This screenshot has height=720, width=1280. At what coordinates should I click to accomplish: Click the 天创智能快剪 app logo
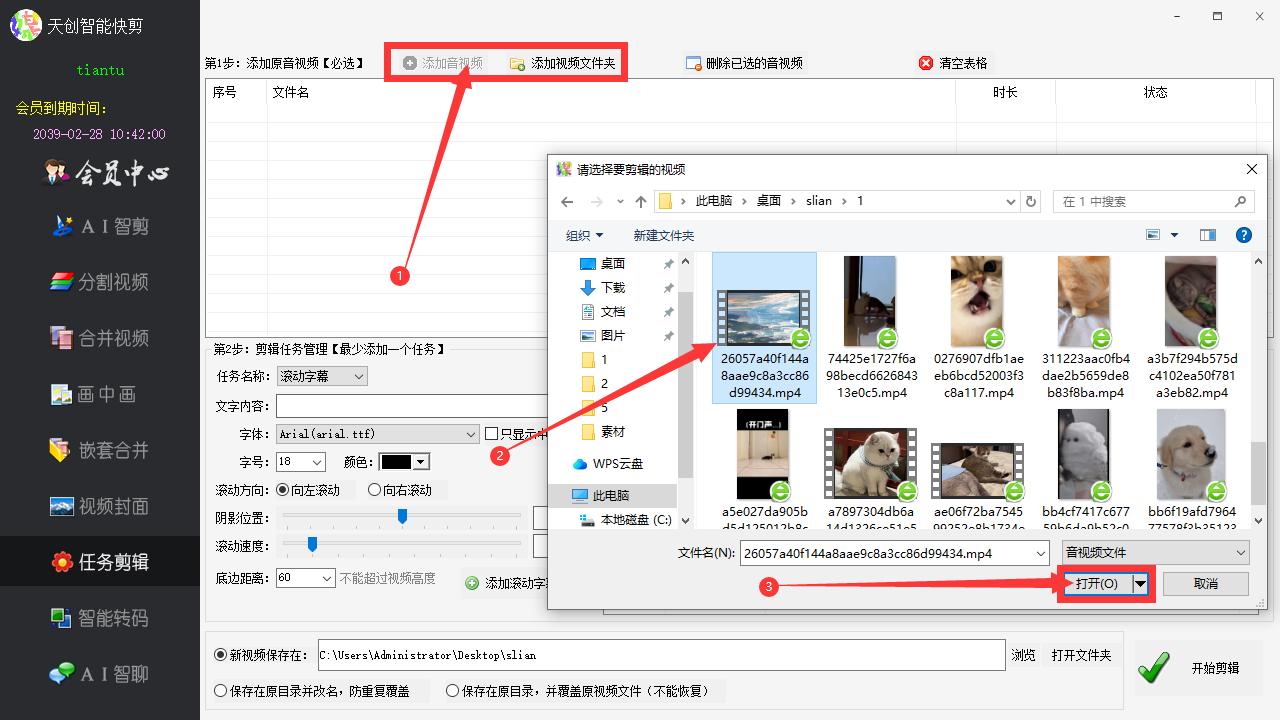tap(26, 25)
